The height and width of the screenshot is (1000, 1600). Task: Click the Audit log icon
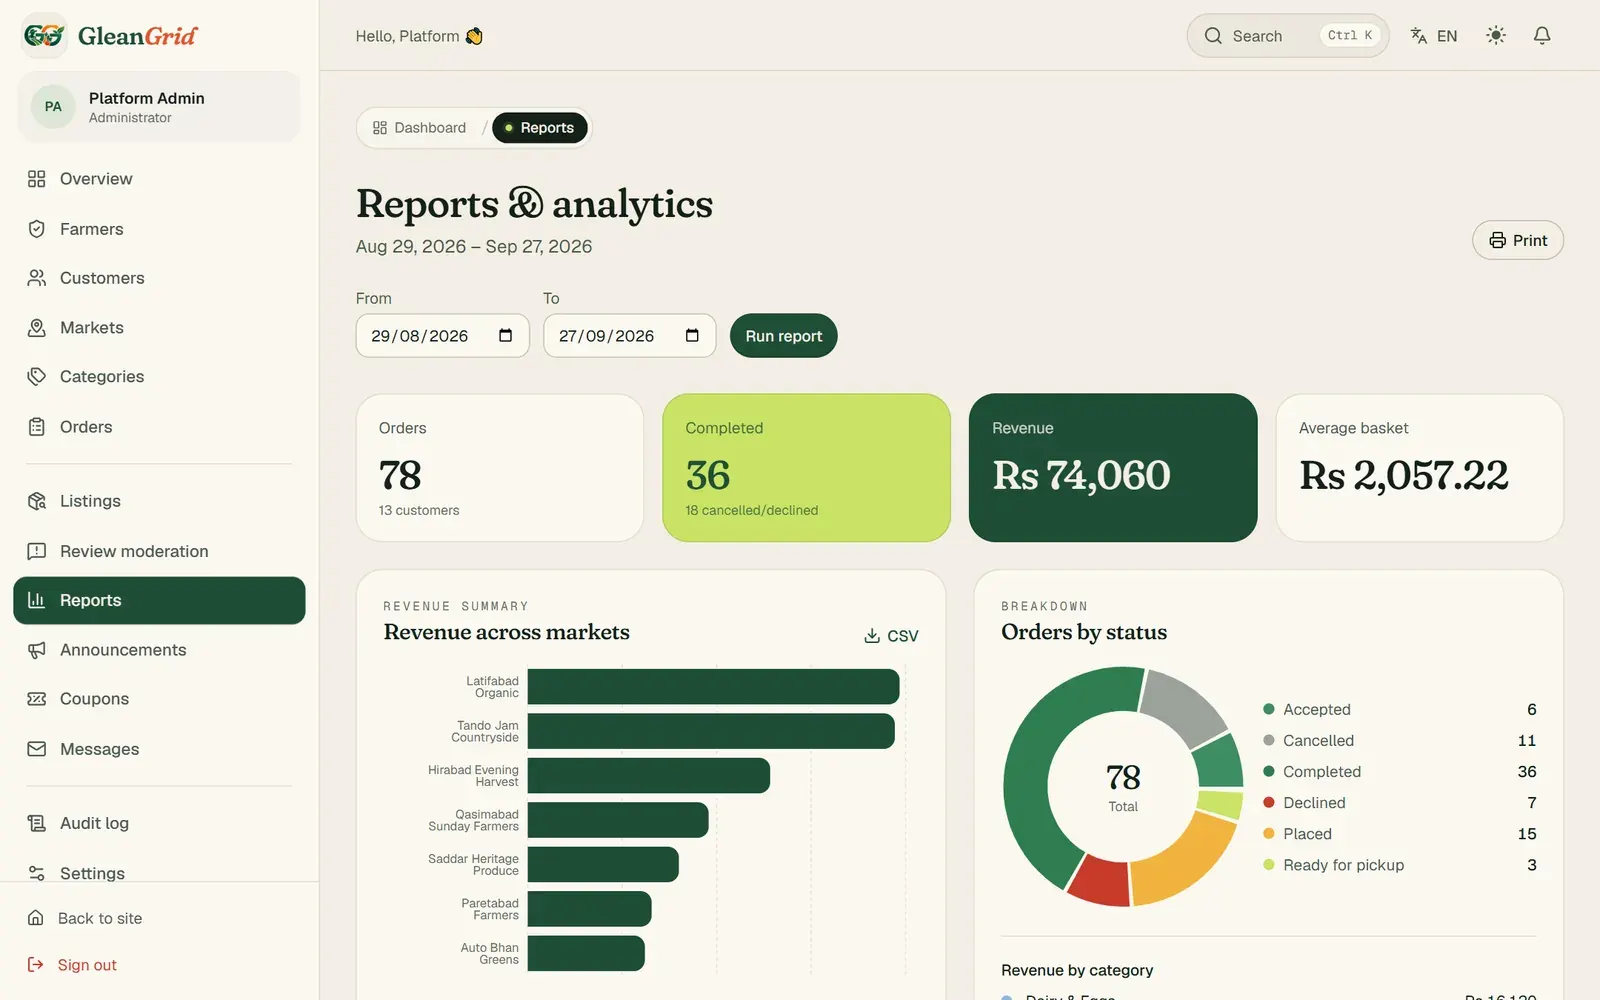[37, 823]
